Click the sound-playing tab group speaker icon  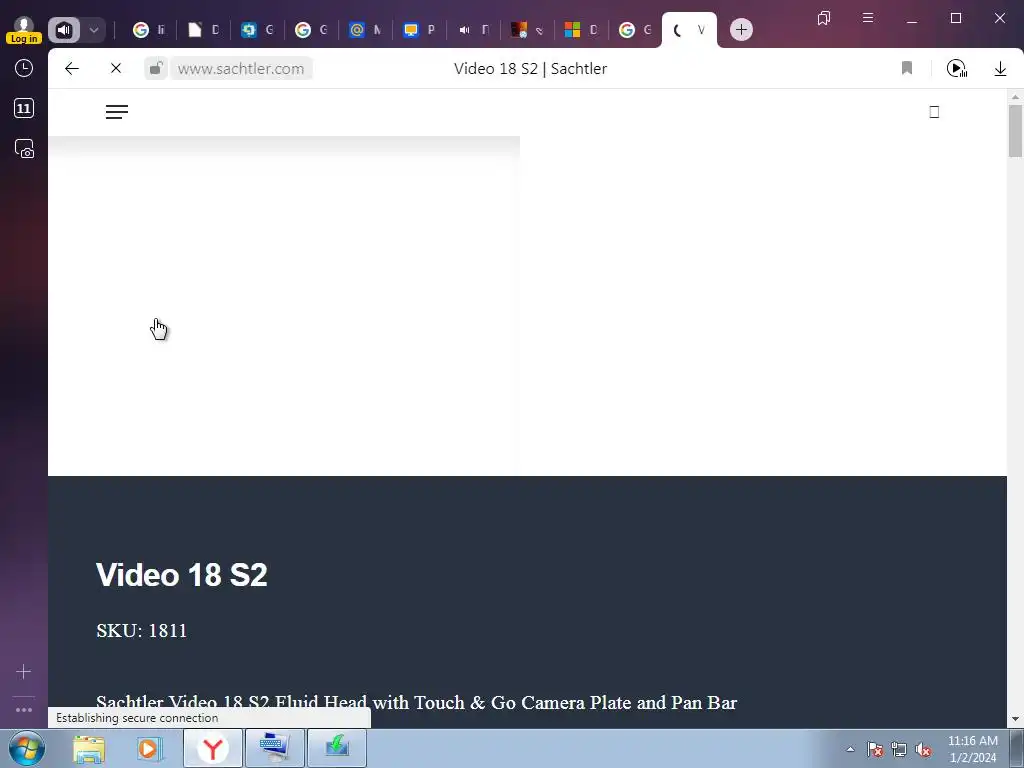click(64, 30)
